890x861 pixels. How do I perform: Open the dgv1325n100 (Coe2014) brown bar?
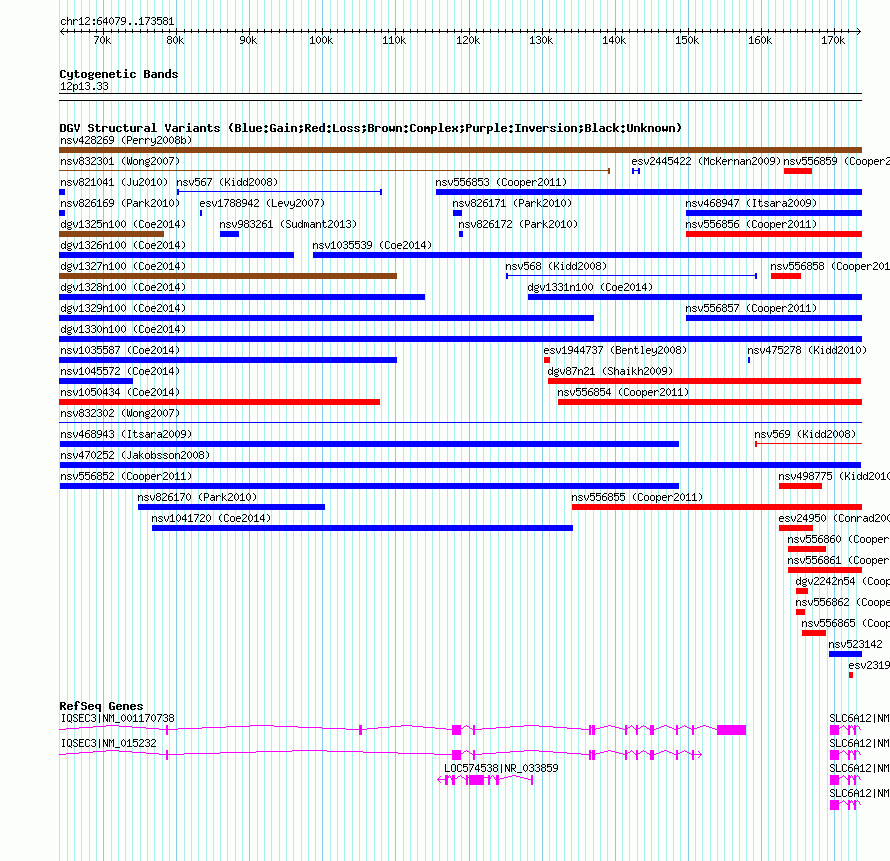111,234
